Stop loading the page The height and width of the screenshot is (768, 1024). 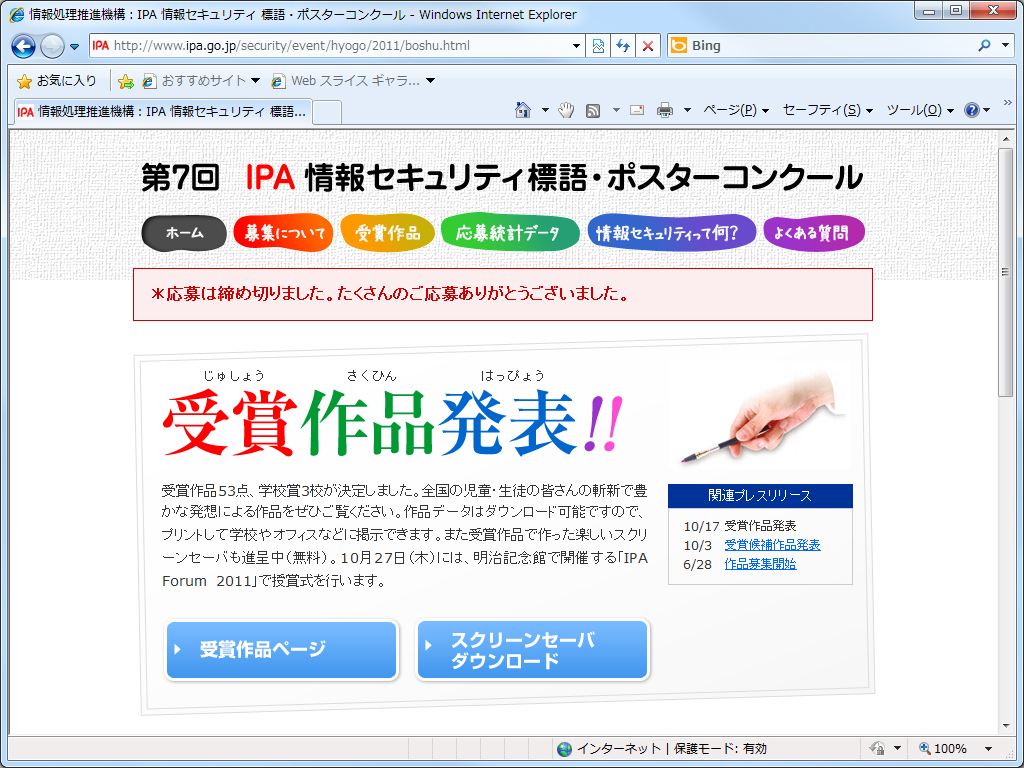[646, 45]
